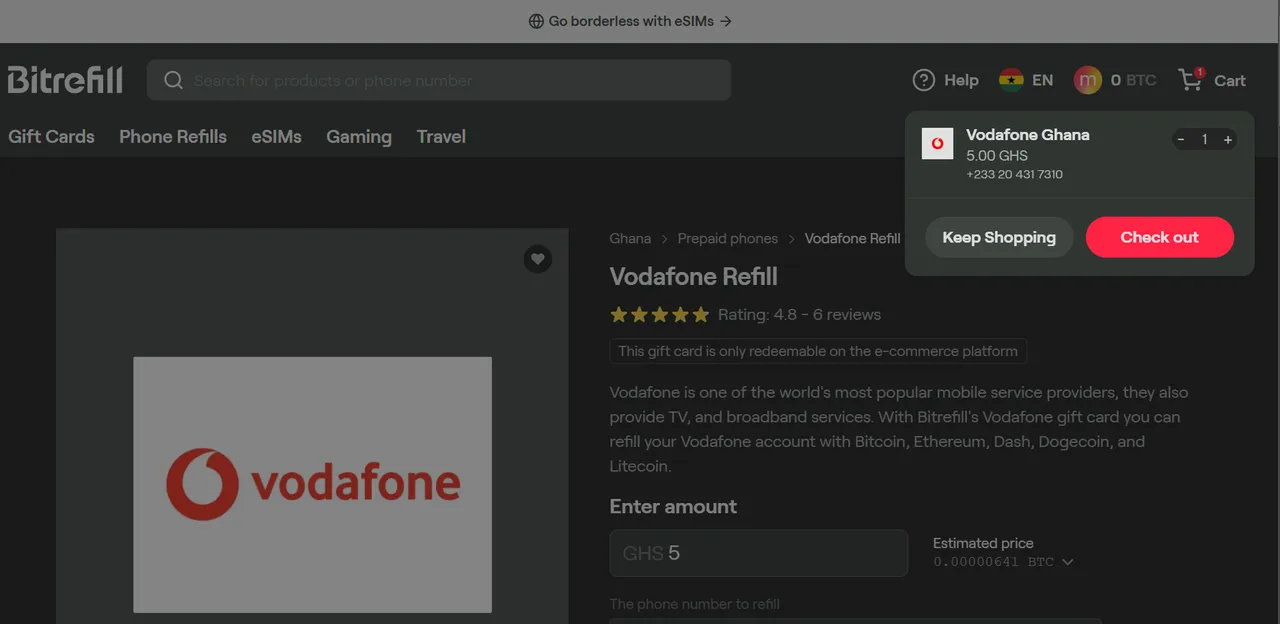
Task: Focus the product search field
Action: click(x=439, y=80)
